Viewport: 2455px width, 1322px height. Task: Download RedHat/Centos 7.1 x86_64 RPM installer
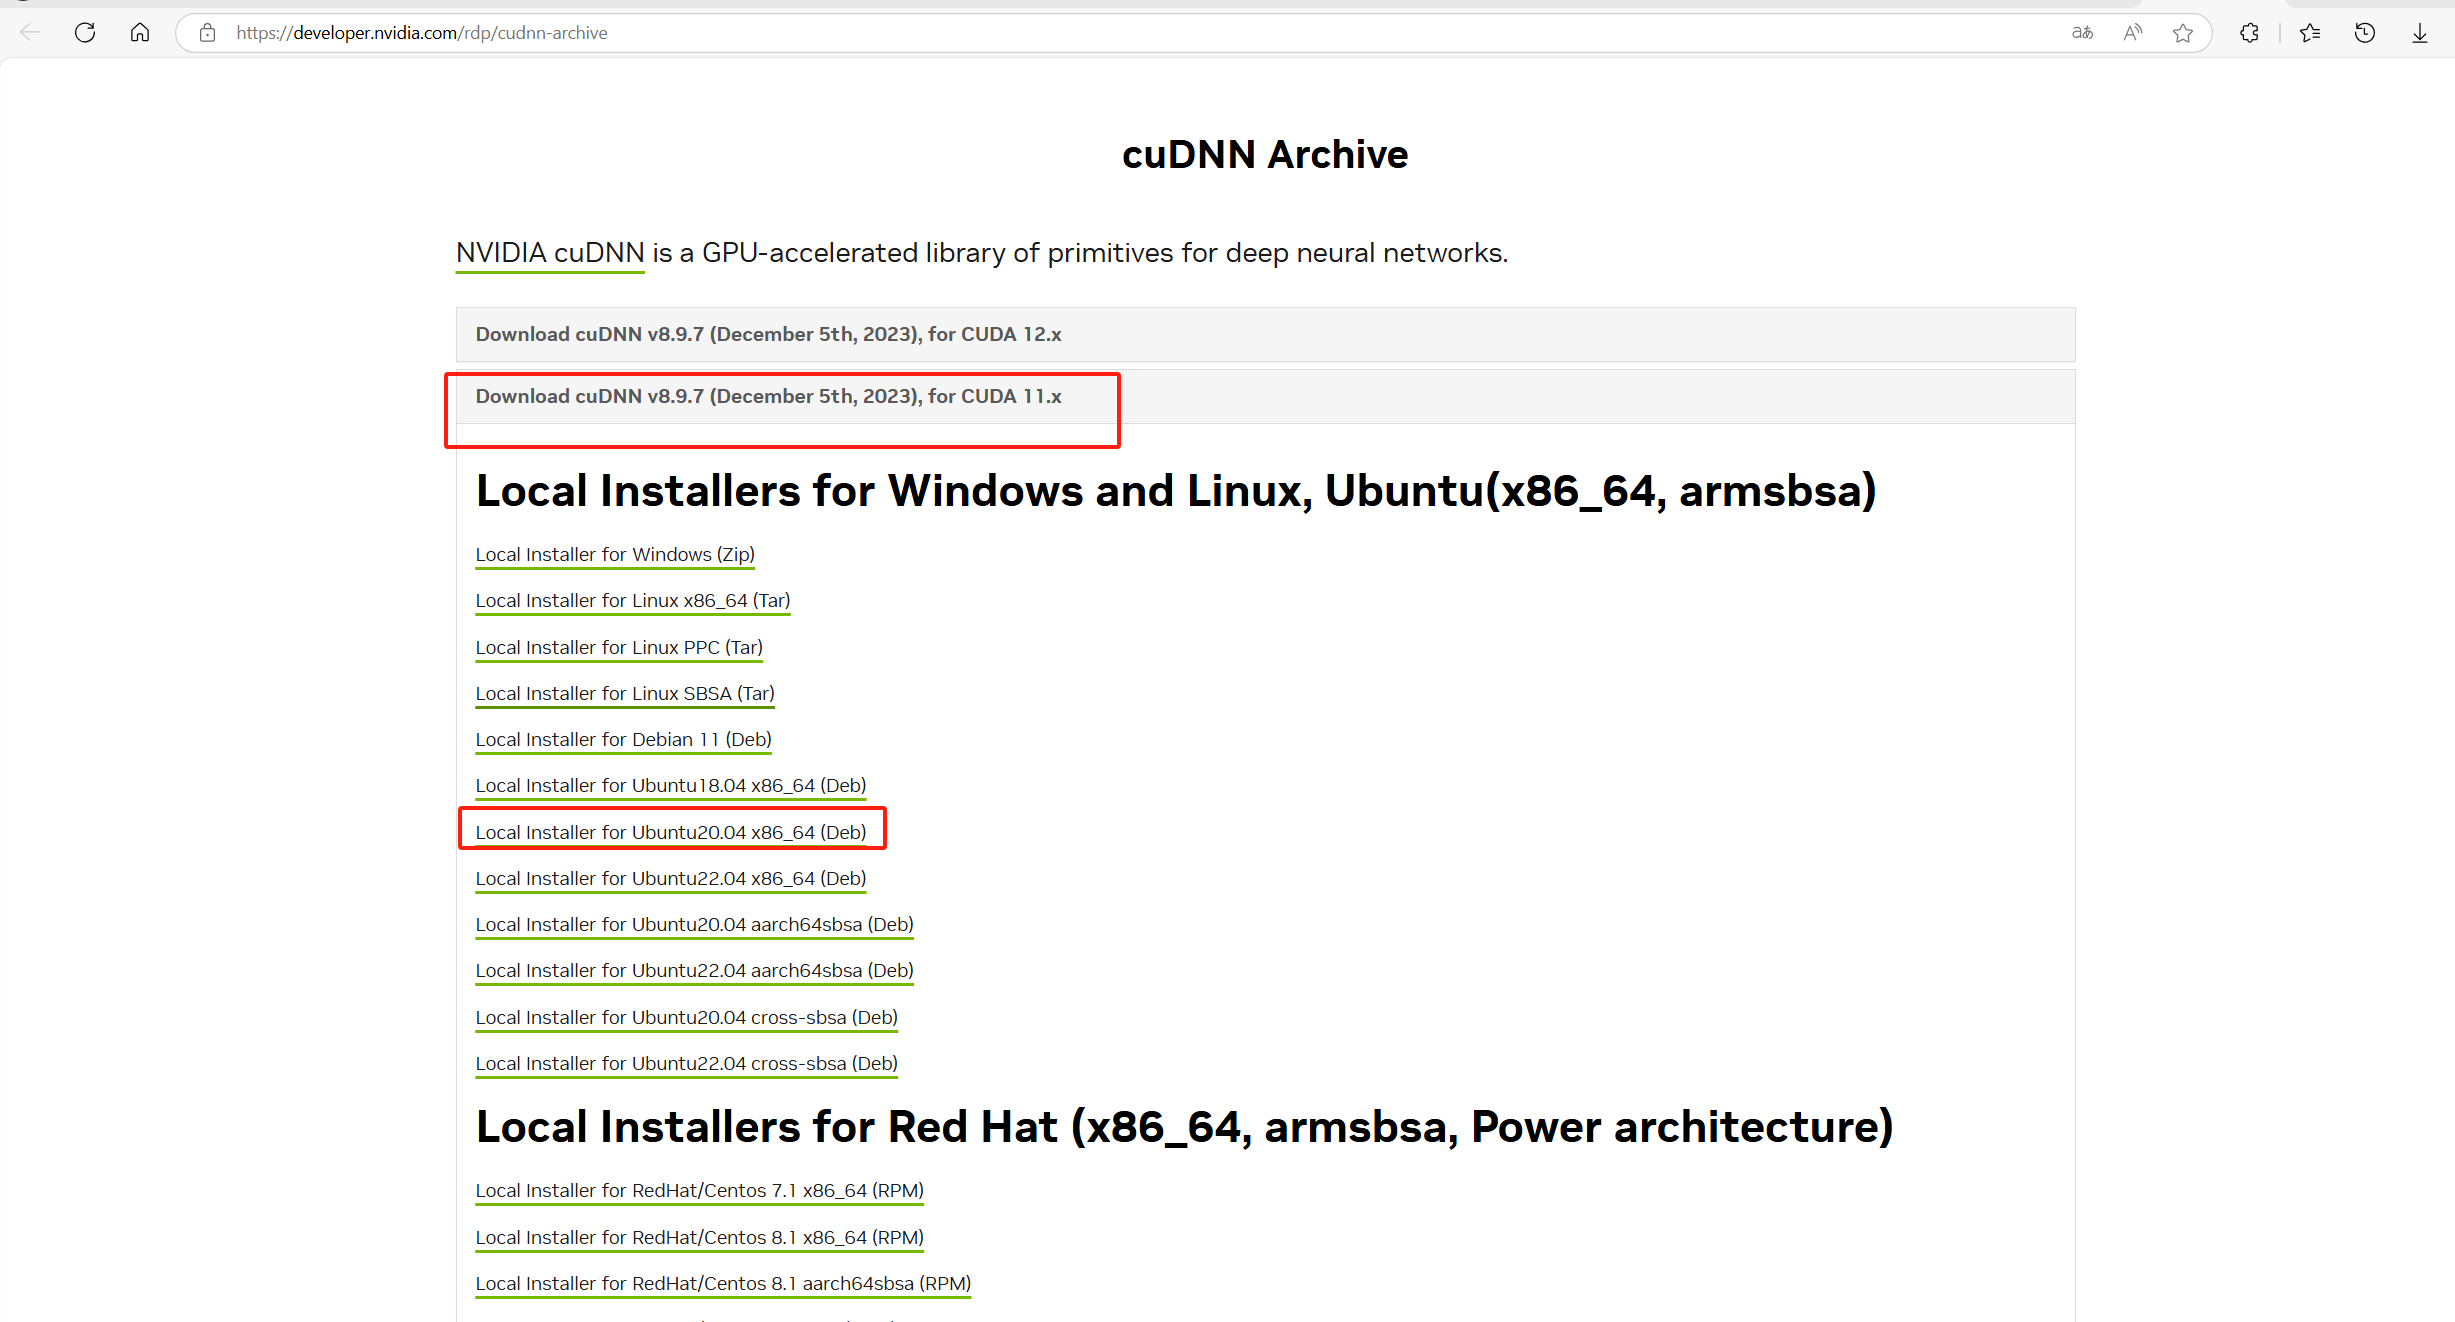coord(698,1190)
